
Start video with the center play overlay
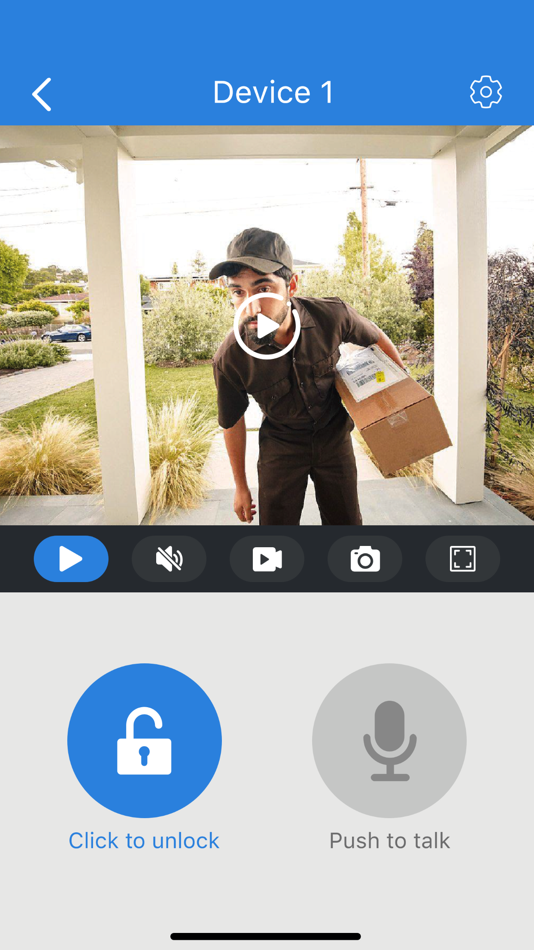(x=267, y=327)
